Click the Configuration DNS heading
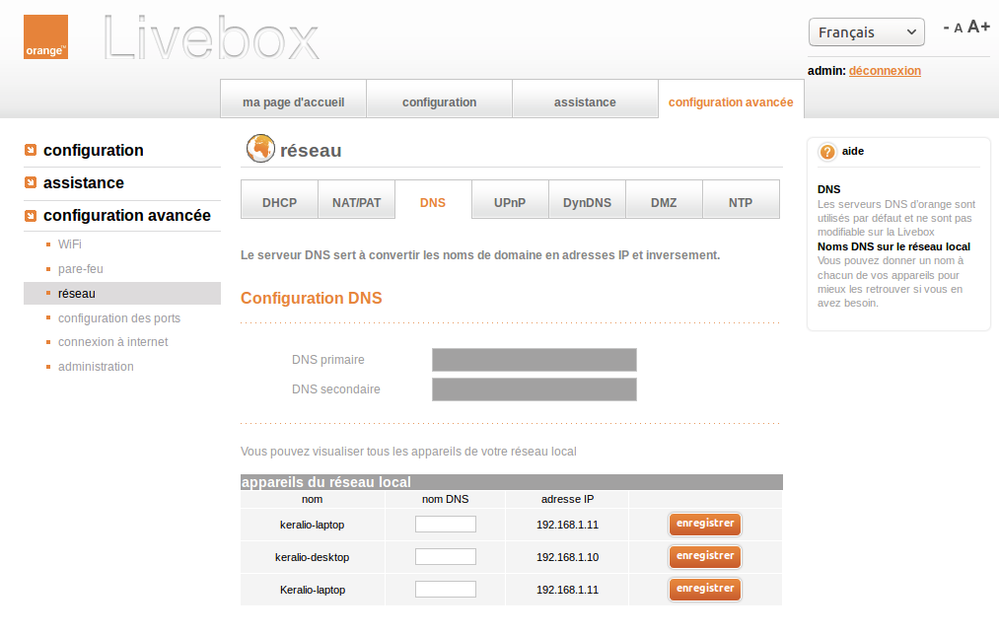Screen dimensions: 999x630 [311, 298]
